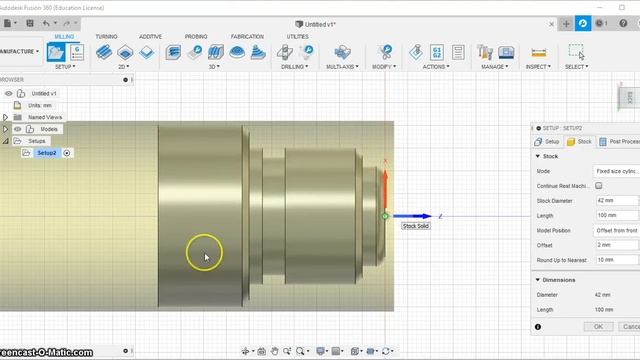
Task: Click the Pan hand icon
Action: tap(274, 351)
